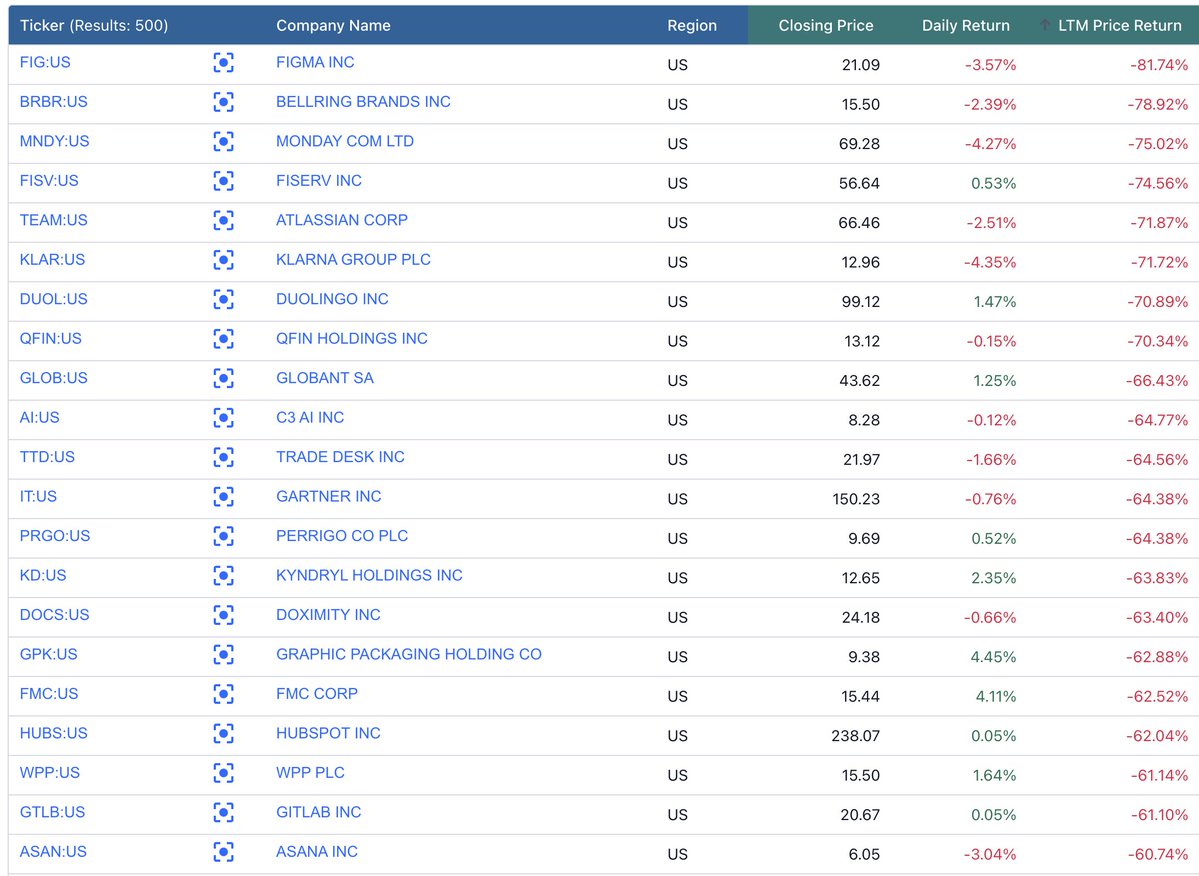Select FIGMA's closing price 21.09
The height and width of the screenshot is (876, 1199).
861,66
